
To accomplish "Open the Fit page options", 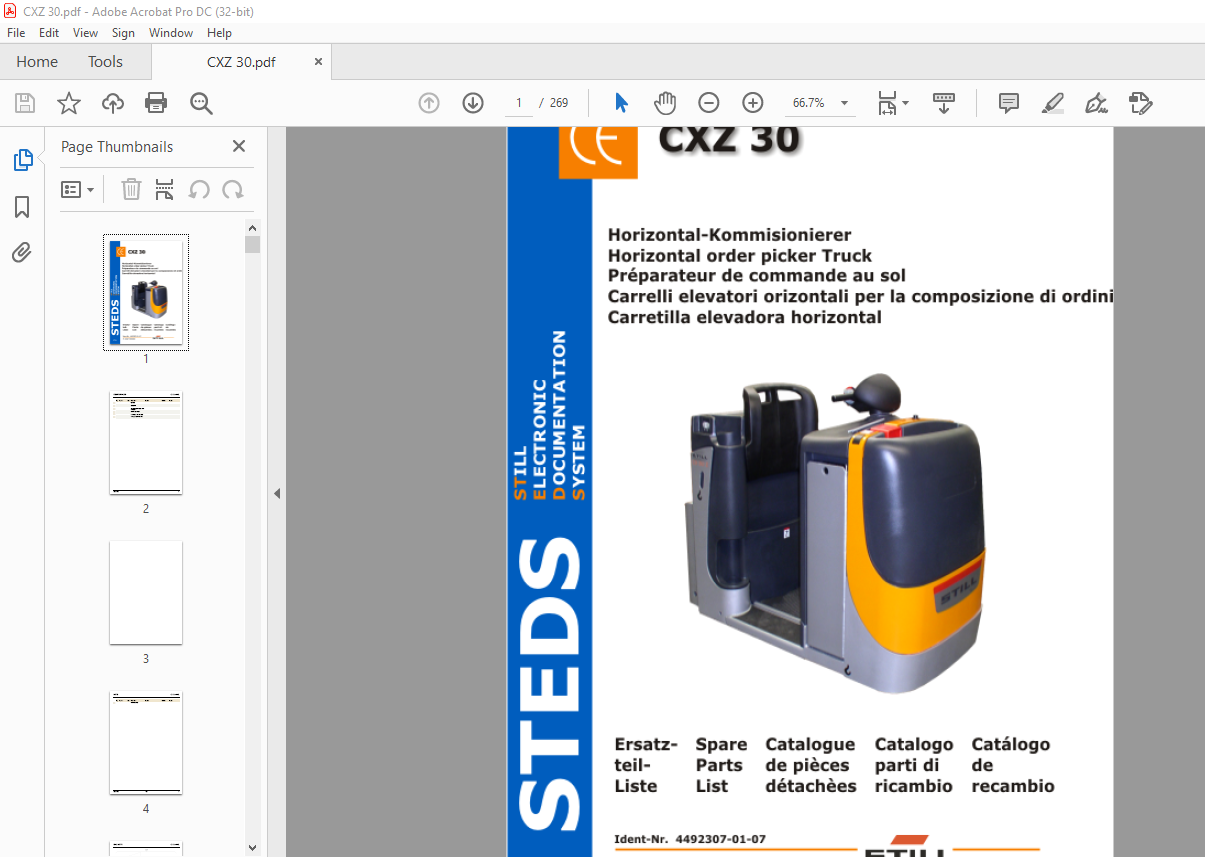I will [893, 103].
